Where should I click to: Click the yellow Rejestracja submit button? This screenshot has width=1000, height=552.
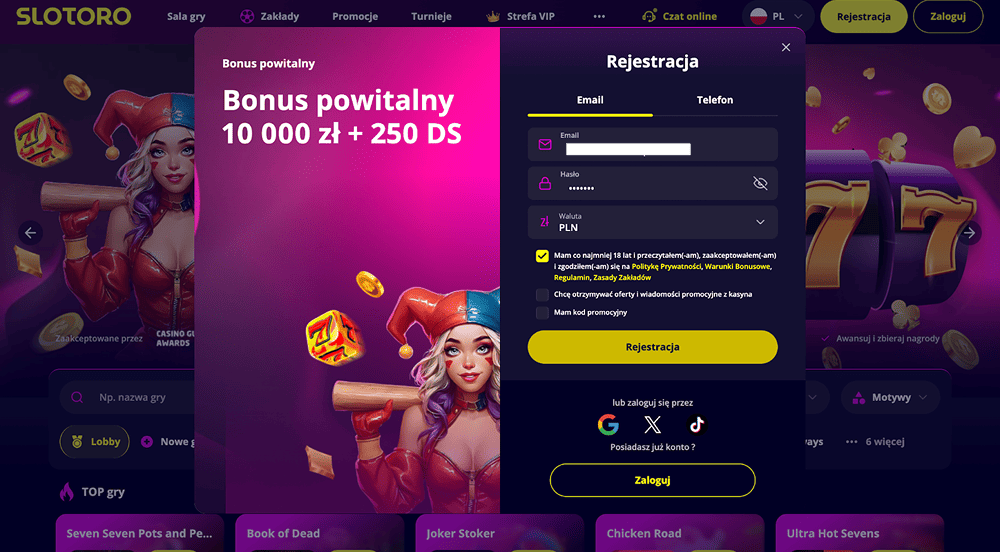652,347
